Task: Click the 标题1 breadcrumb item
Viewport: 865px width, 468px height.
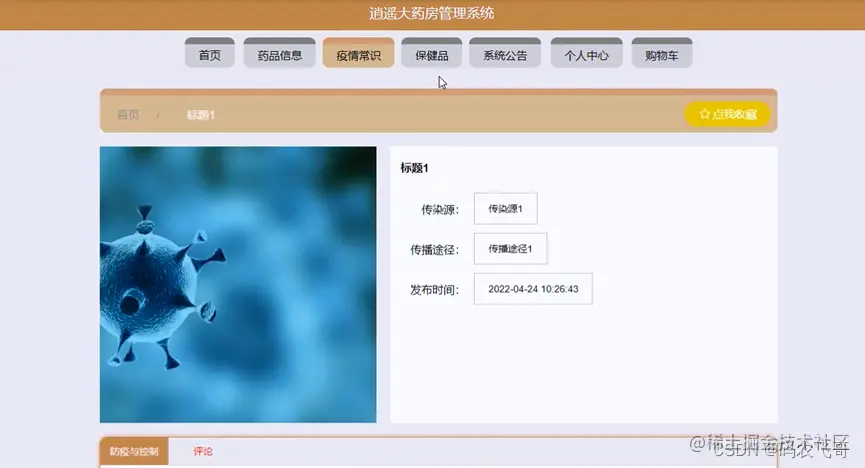Action: point(200,115)
